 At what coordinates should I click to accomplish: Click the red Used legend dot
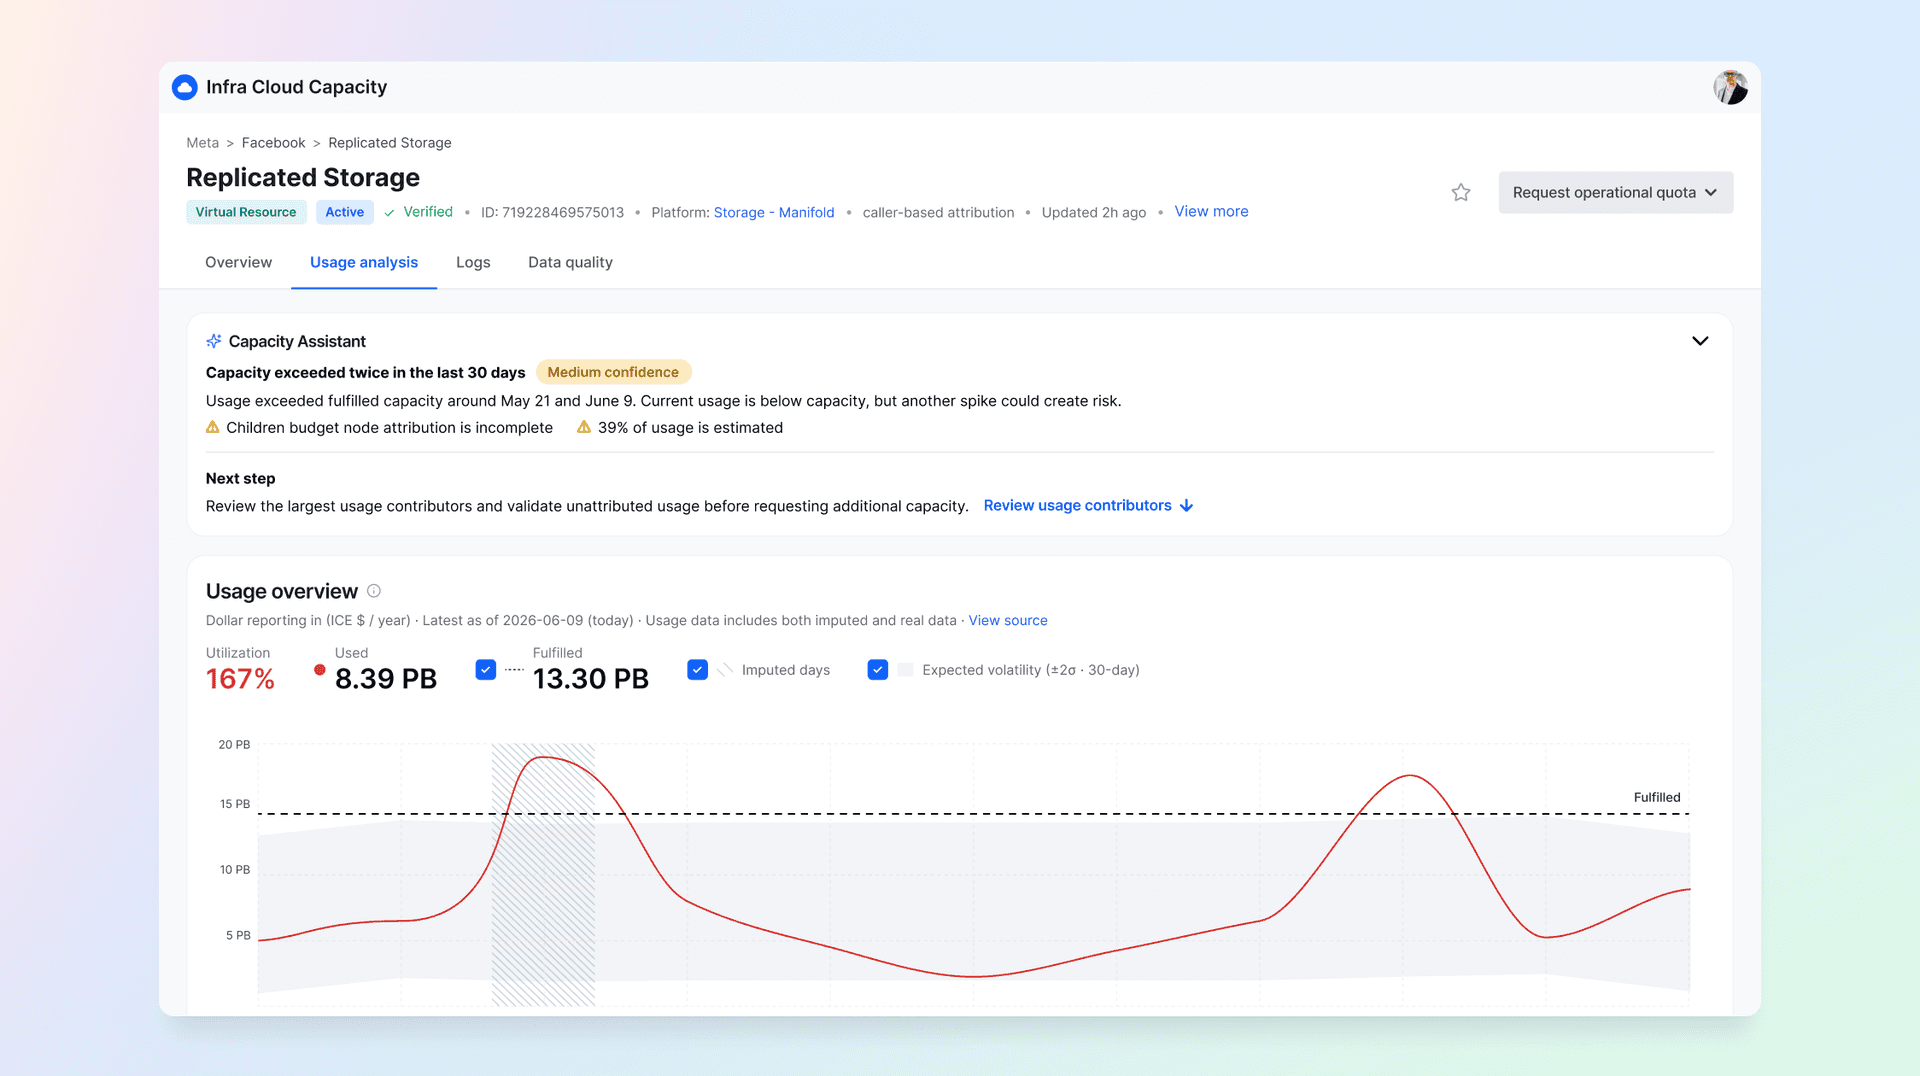(x=320, y=670)
